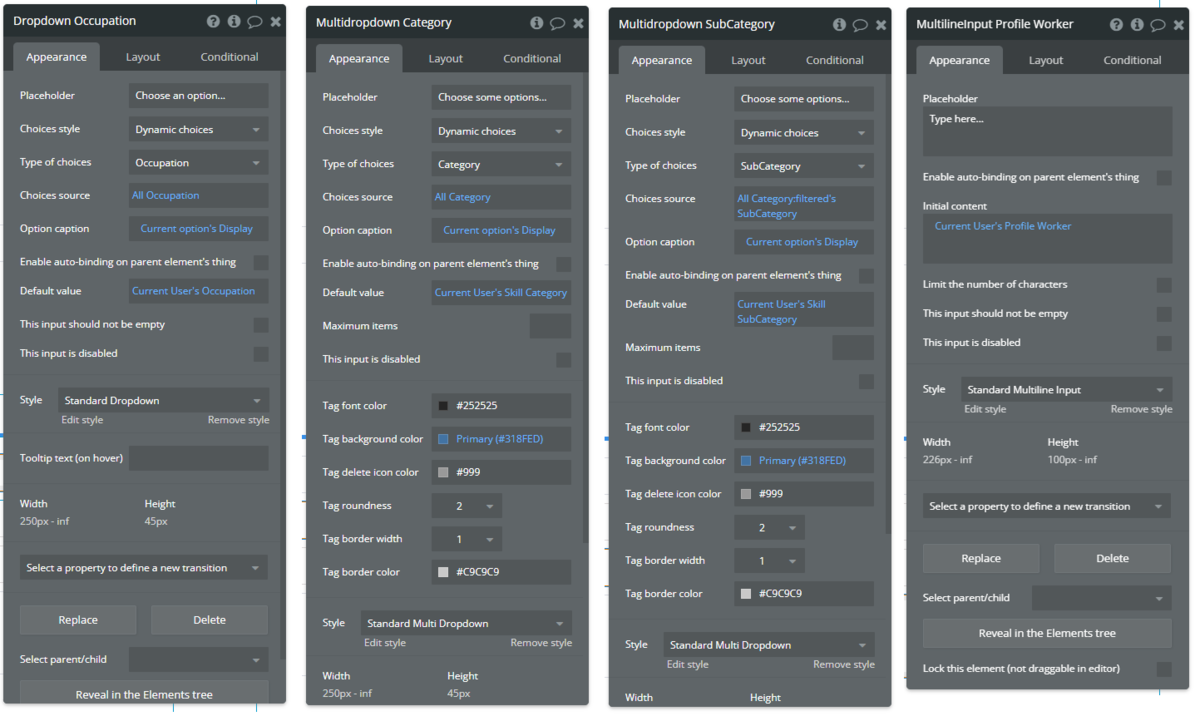Open transition property dropdown in Profile Worker panel
This screenshot has width=1200, height=721.
1046,506
